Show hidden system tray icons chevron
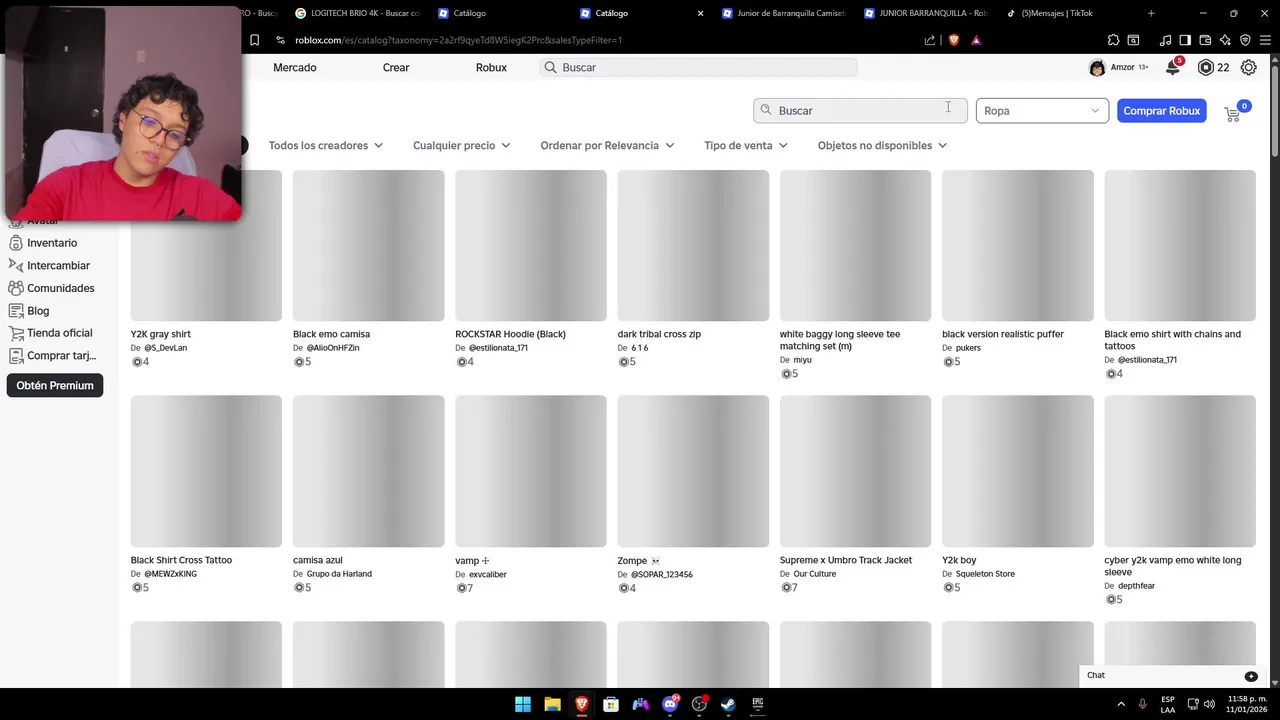This screenshot has height=720, width=1280. tap(1121, 704)
